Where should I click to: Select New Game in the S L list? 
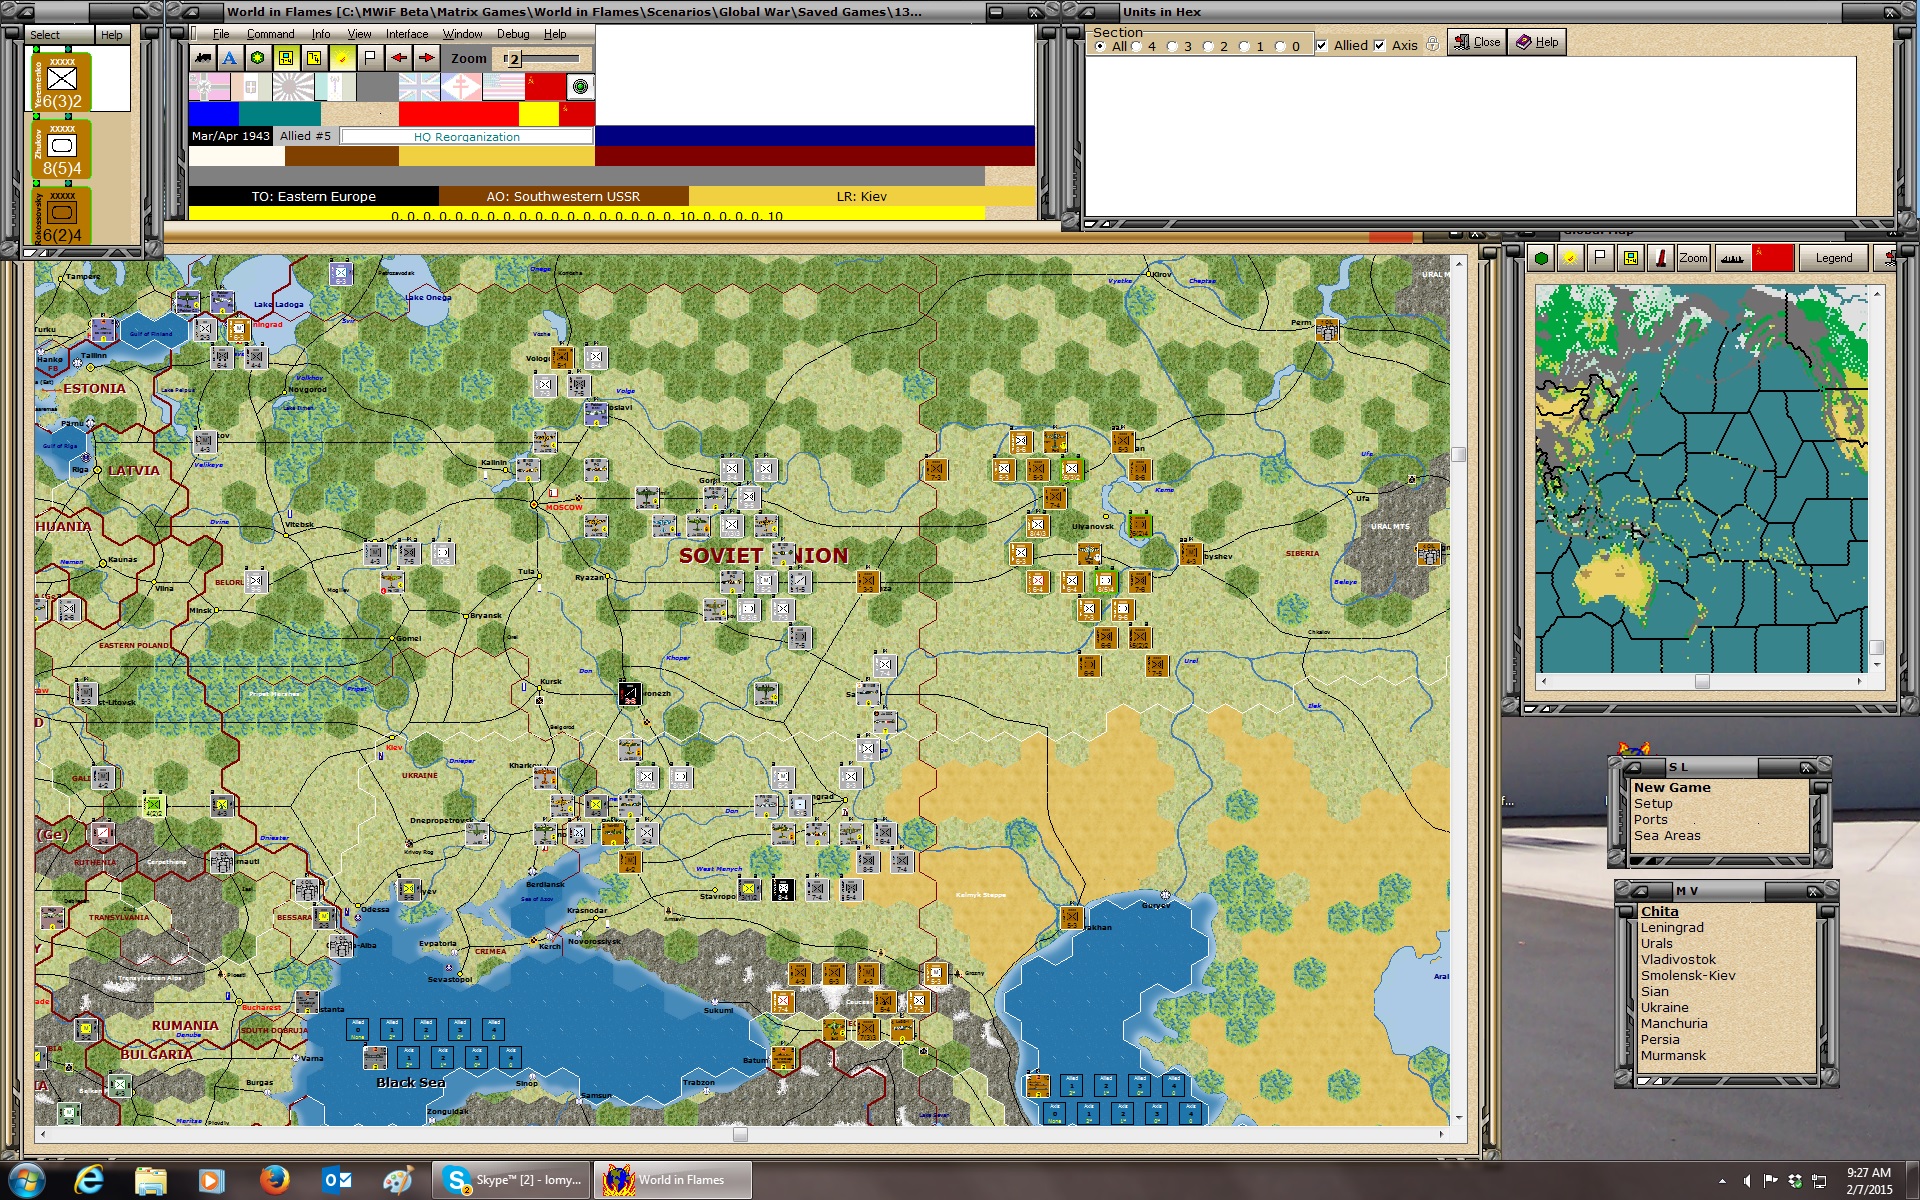(x=1672, y=788)
